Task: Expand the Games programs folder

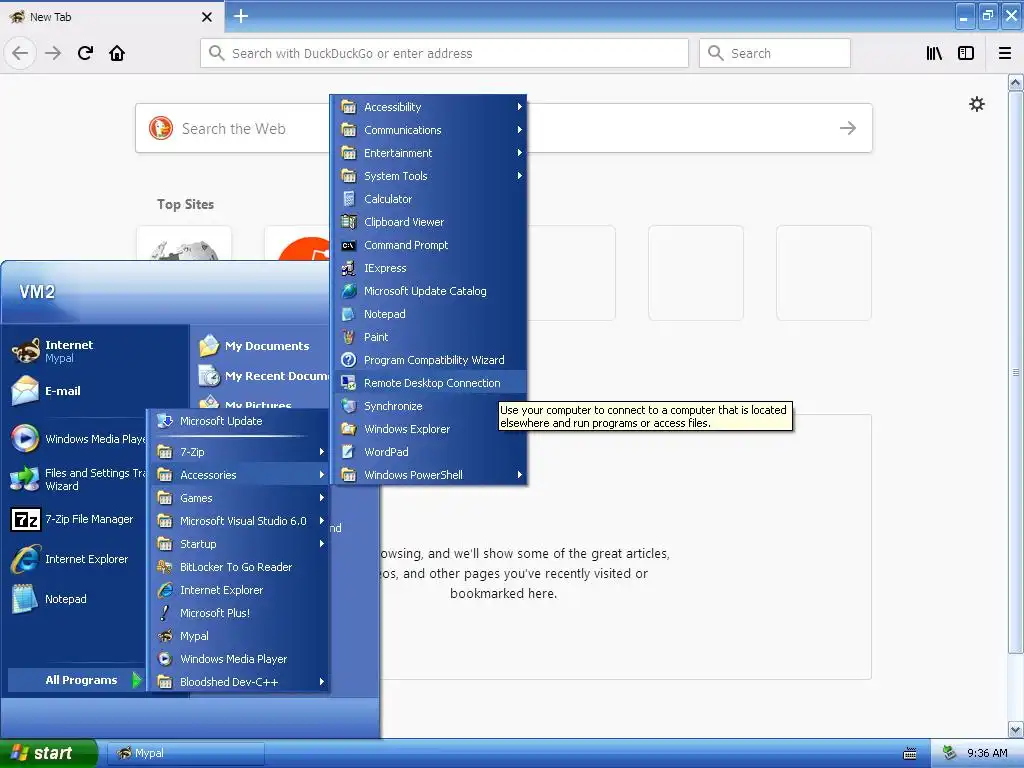Action: point(240,498)
